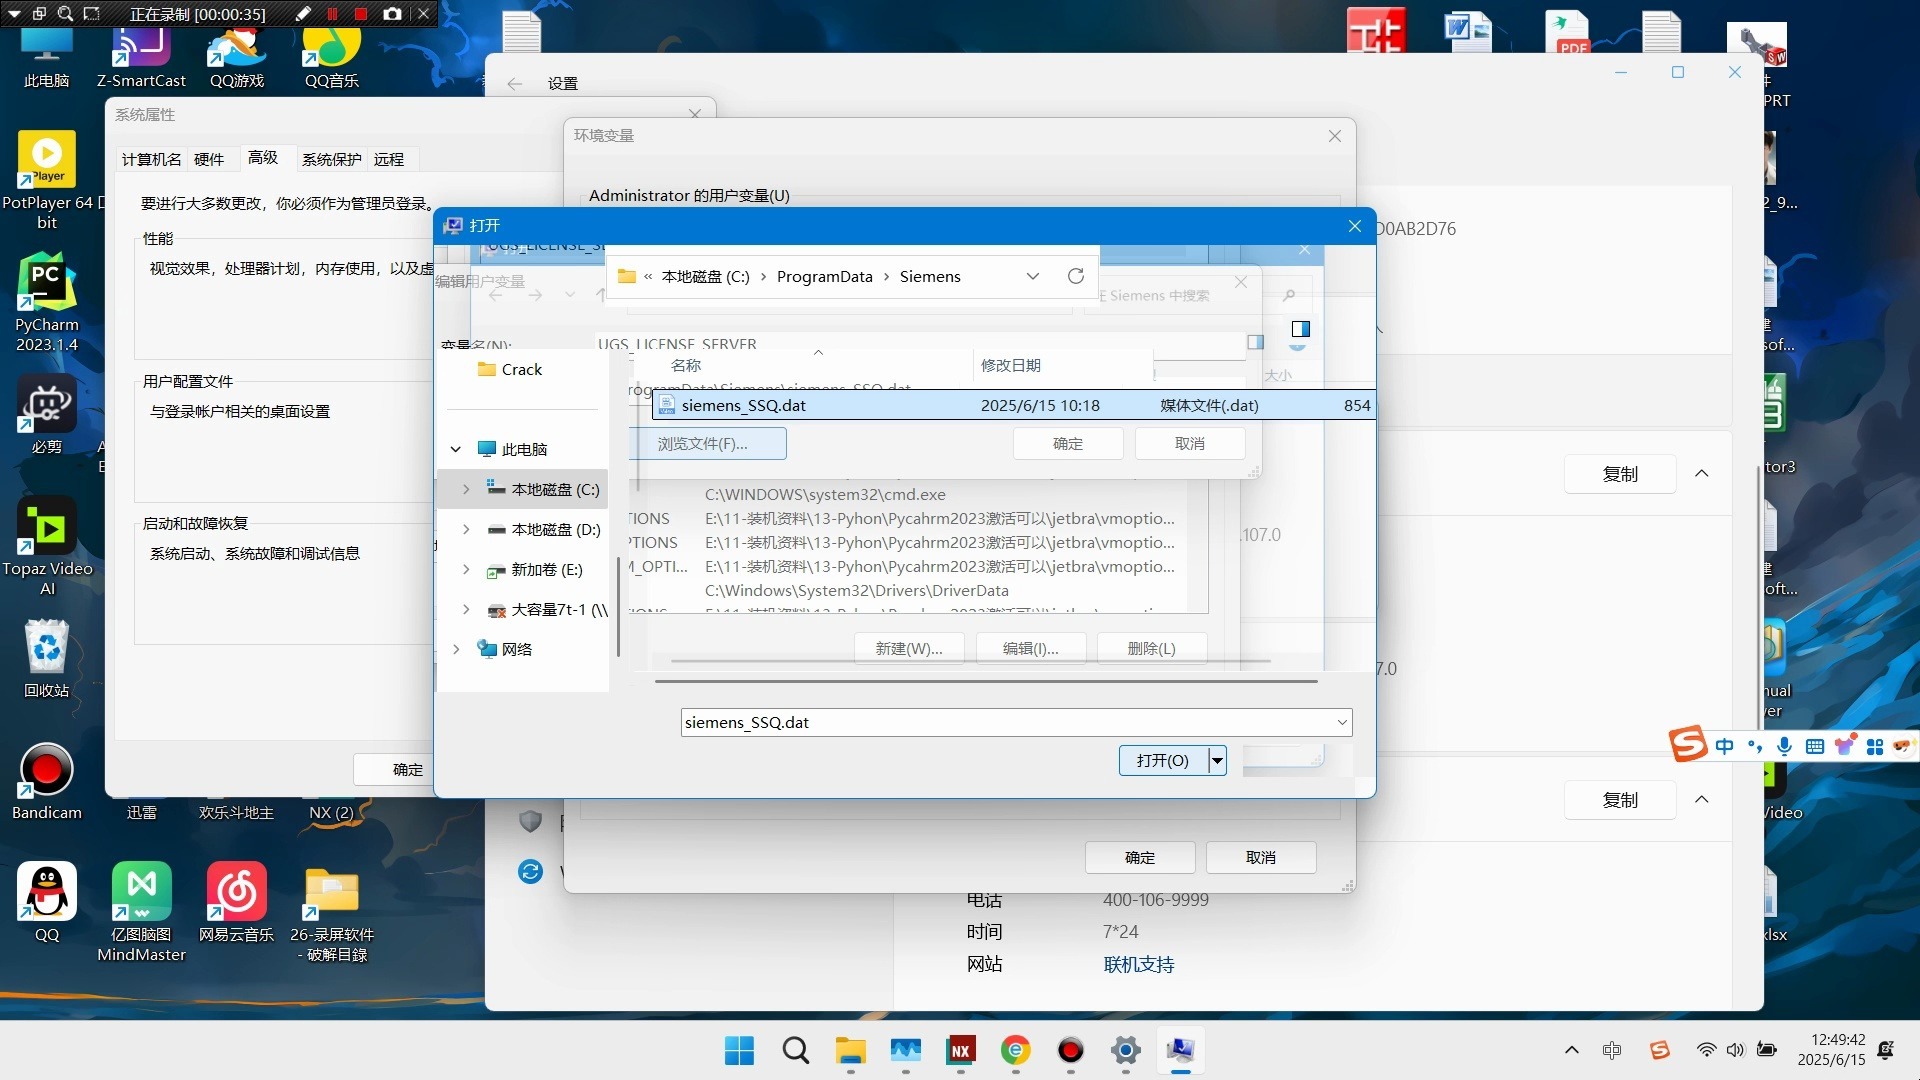
Task: Select the siemens_SSQ.dat file row
Action: [1014, 405]
